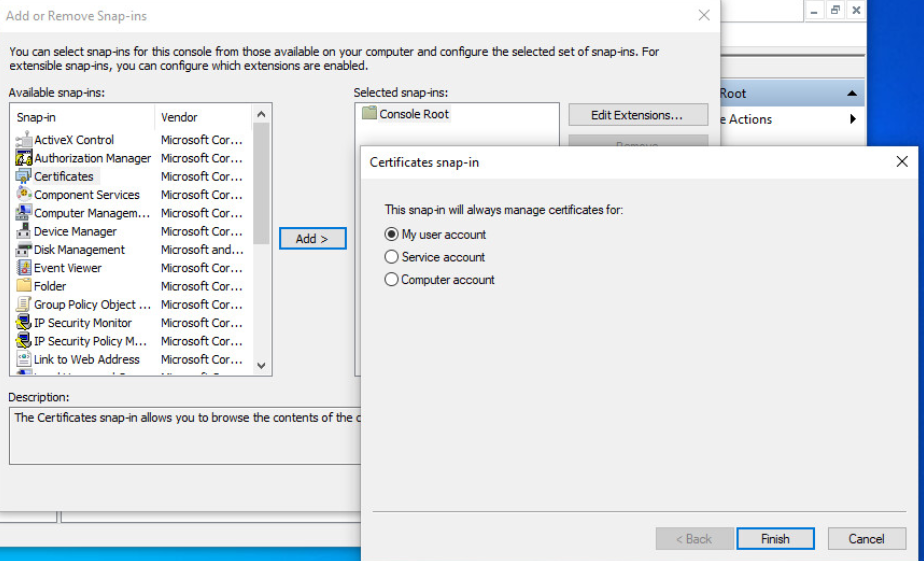The height and width of the screenshot is (561, 924).
Task: Select the Disk Management icon
Action: tap(24, 249)
